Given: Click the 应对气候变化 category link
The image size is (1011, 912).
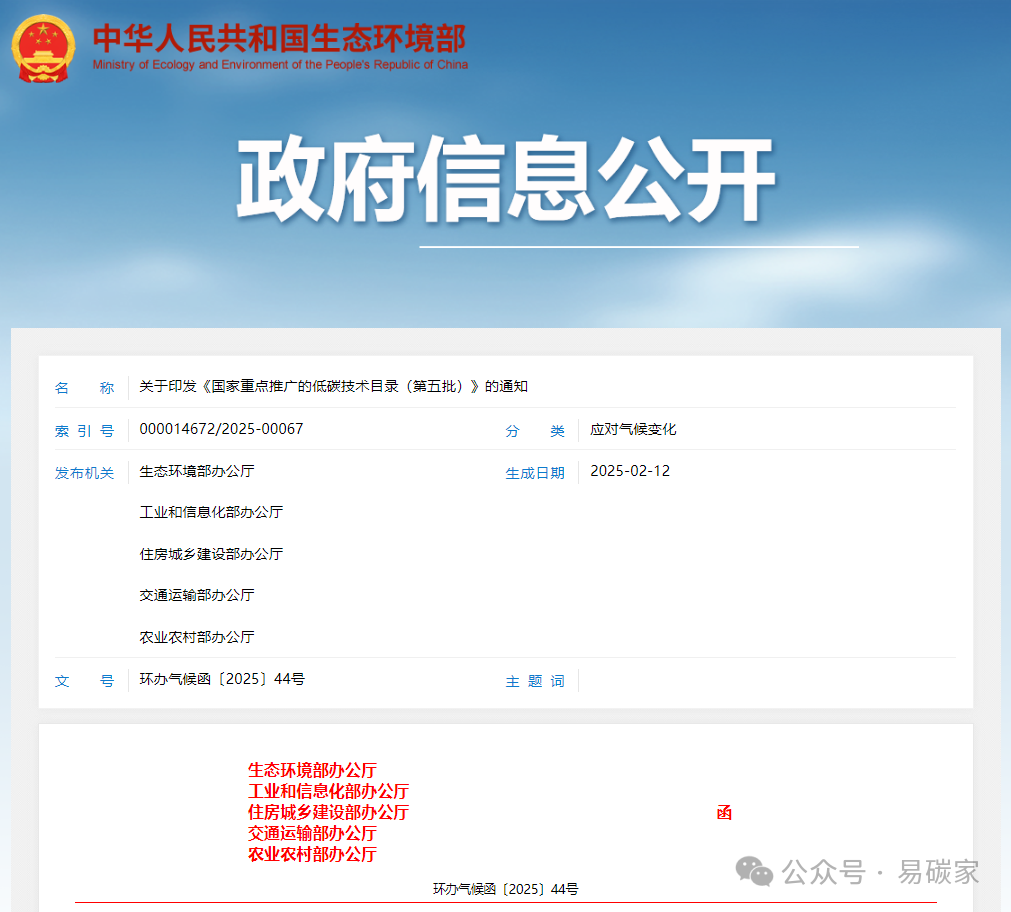Looking at the screenshot, I should click(633, 428).
